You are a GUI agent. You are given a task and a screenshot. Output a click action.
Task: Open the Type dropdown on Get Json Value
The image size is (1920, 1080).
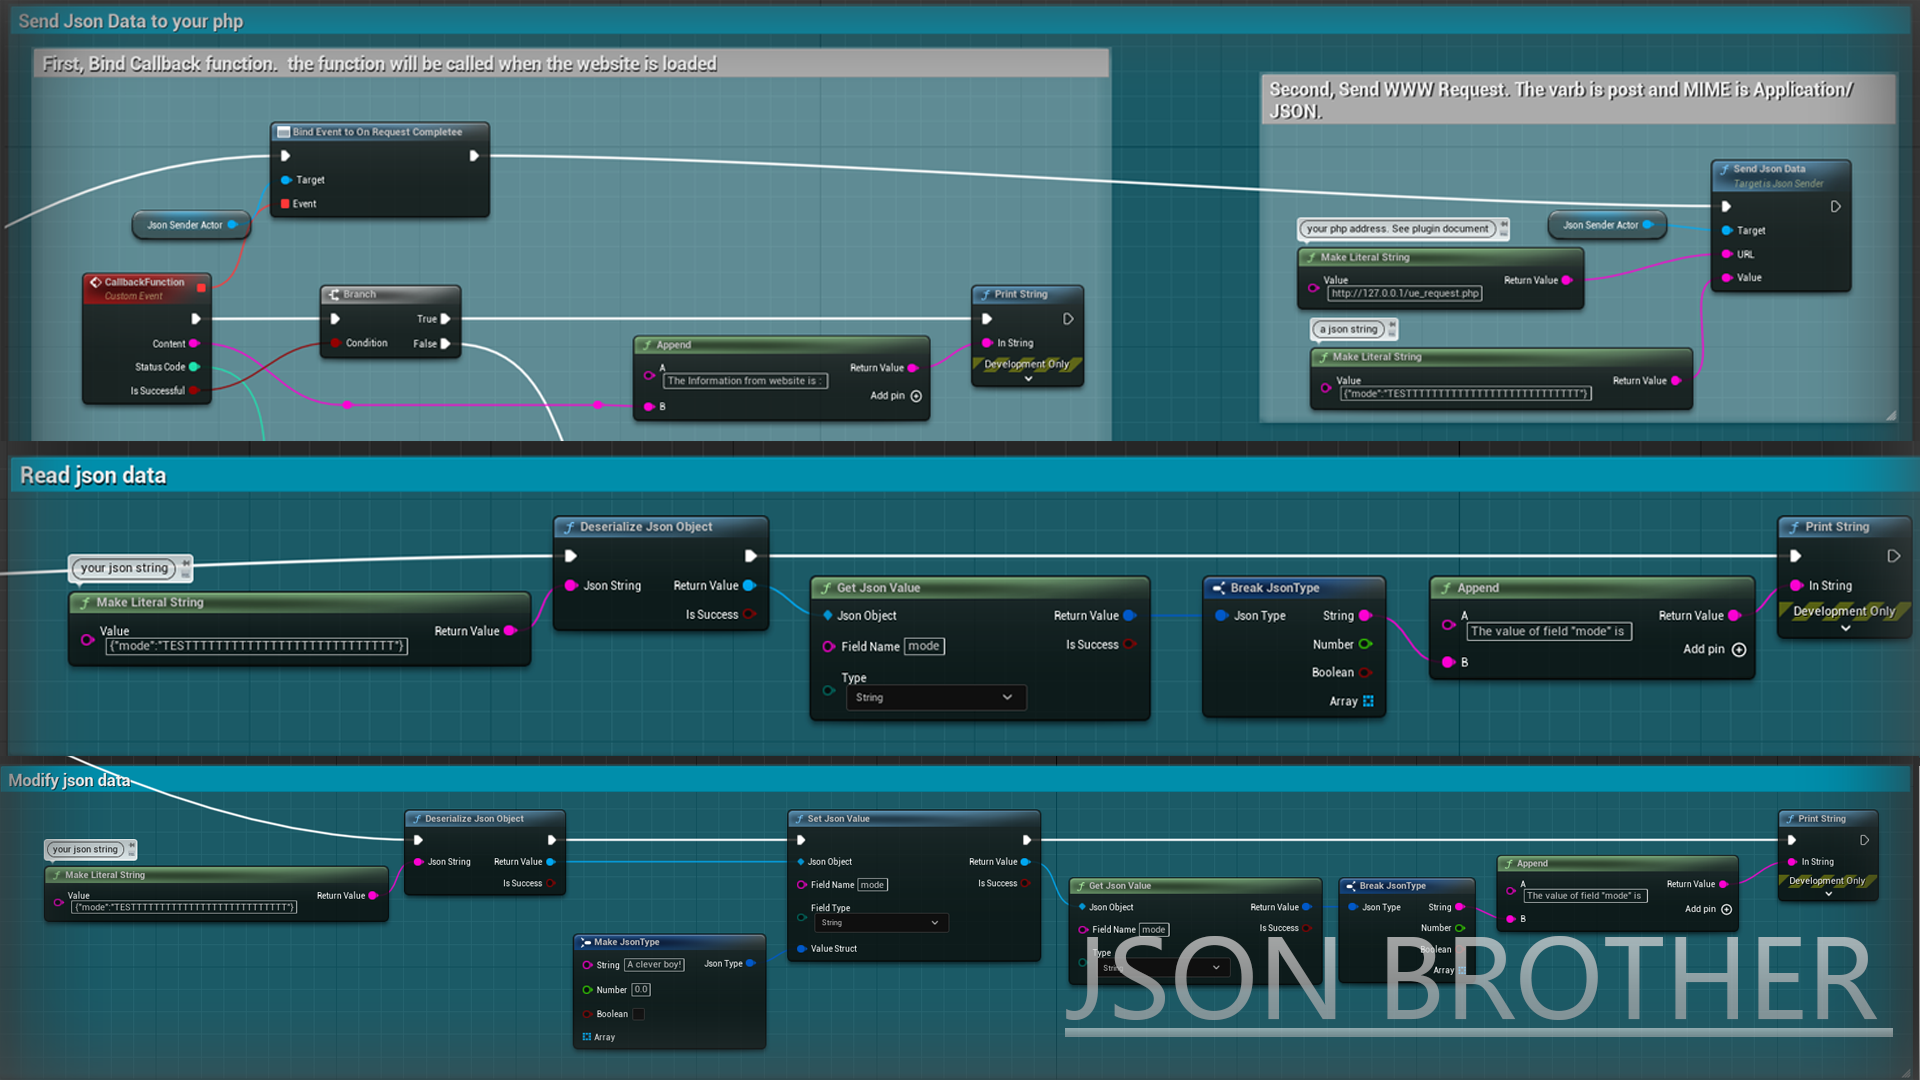pos(935,697)
